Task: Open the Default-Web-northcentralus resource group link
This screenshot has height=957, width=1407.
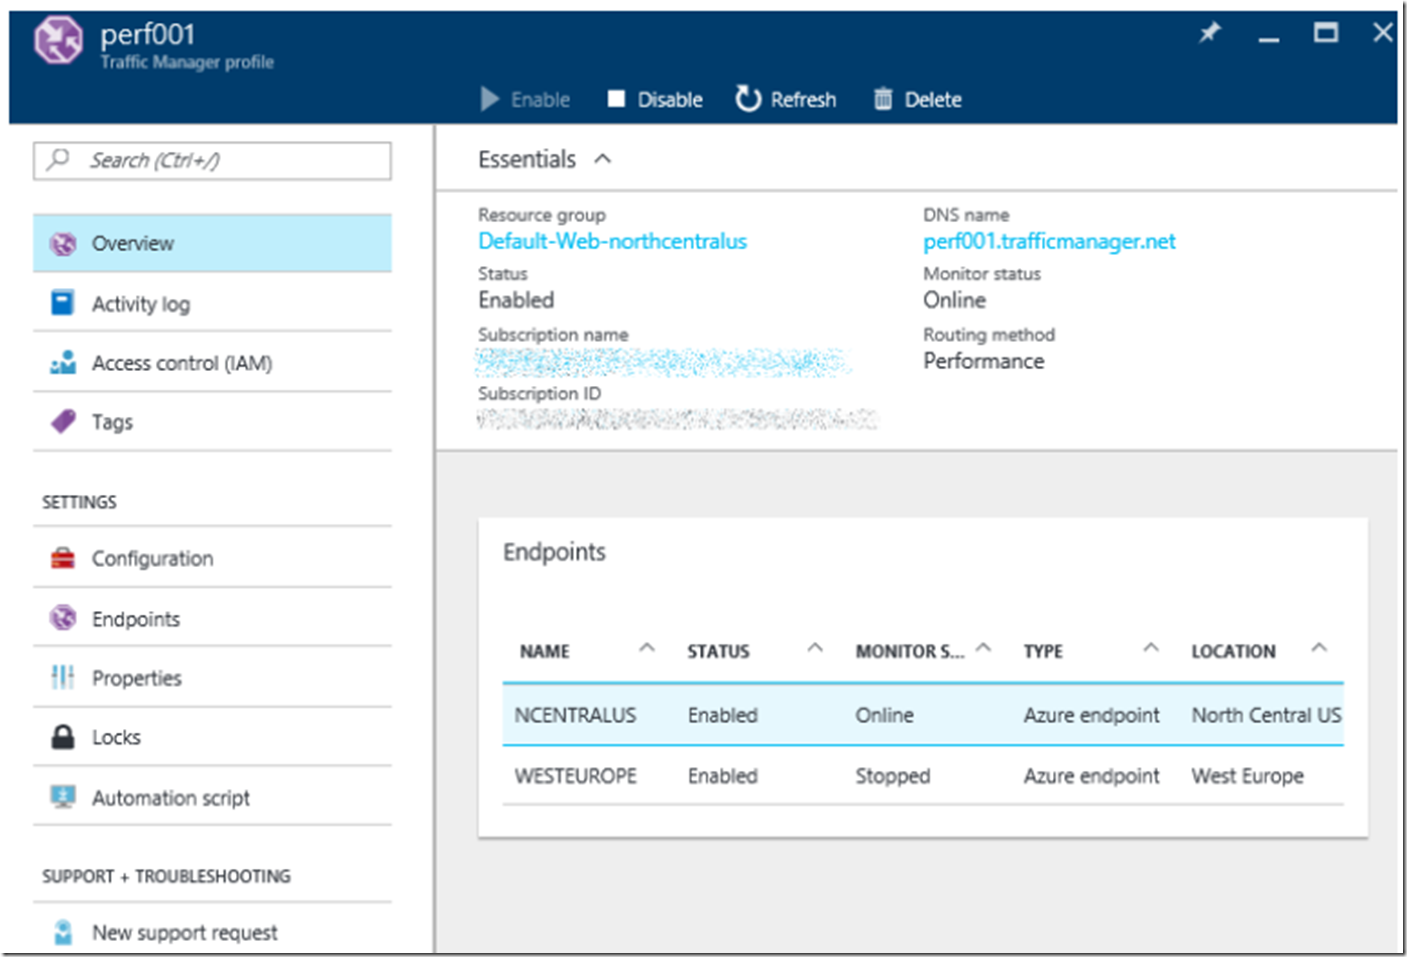Action: [x=612, y=241]
